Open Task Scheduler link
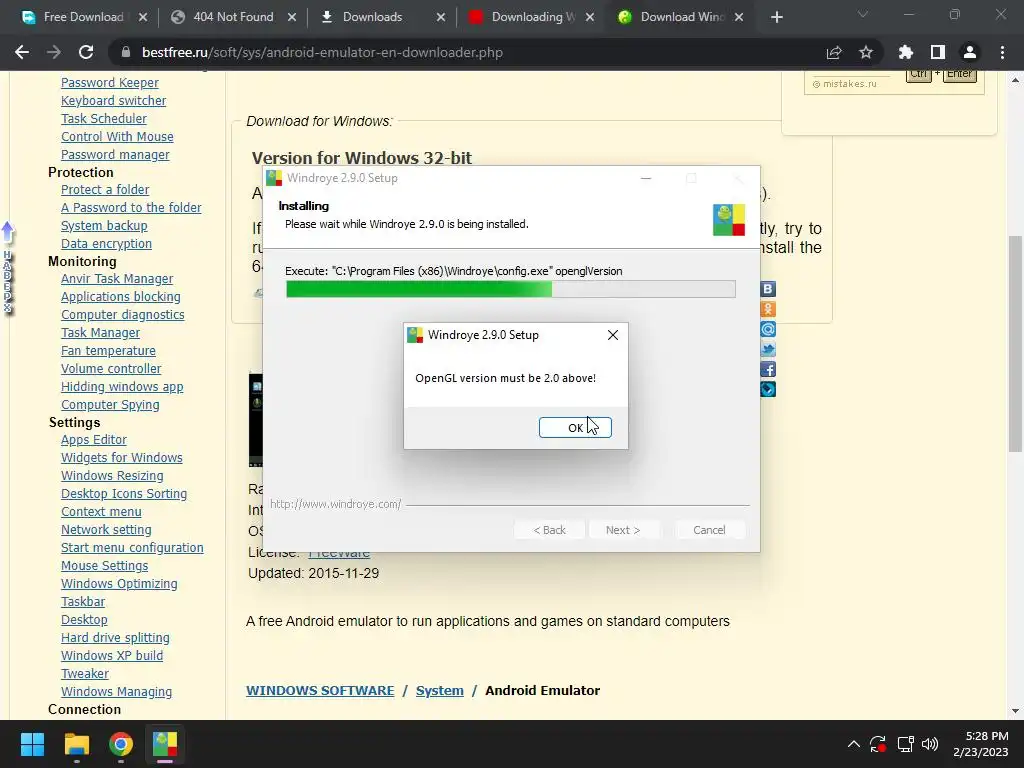Screen dimensions: 1024x768 [x=104, y=119]
